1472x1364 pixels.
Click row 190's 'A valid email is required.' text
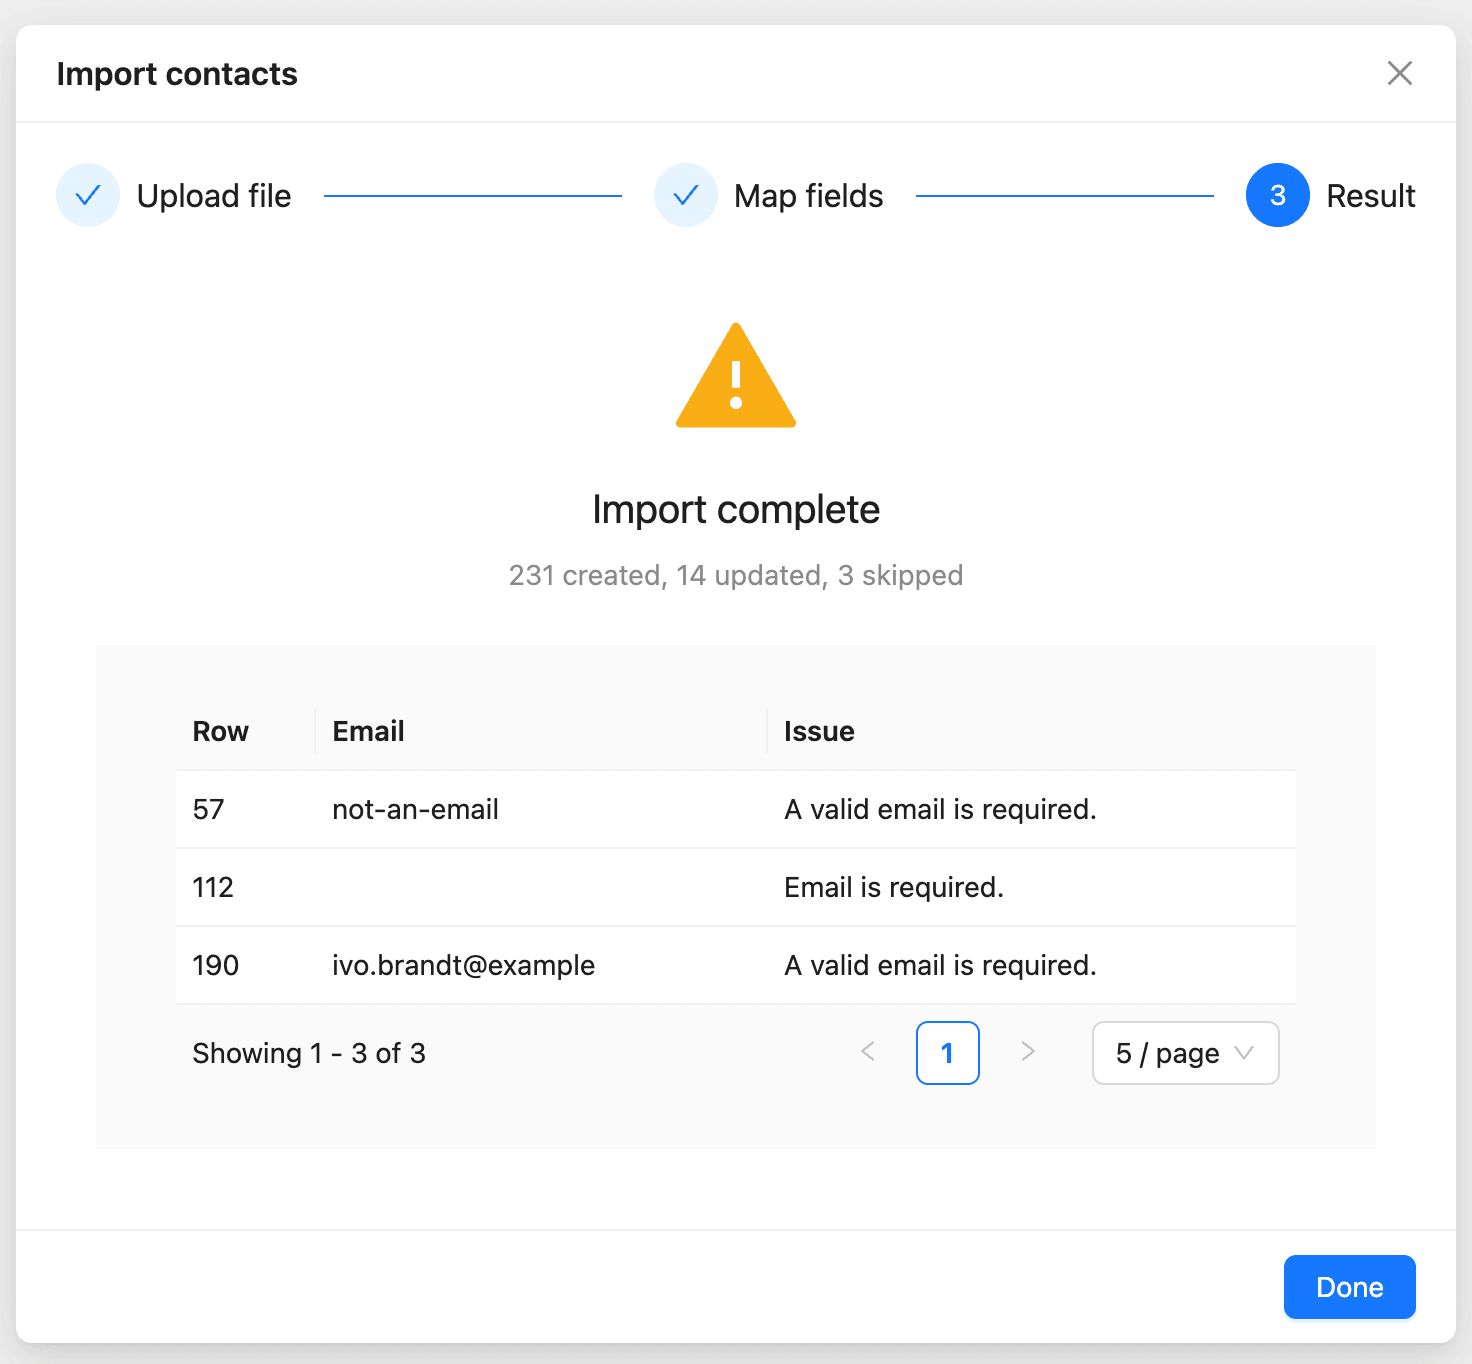940,965
